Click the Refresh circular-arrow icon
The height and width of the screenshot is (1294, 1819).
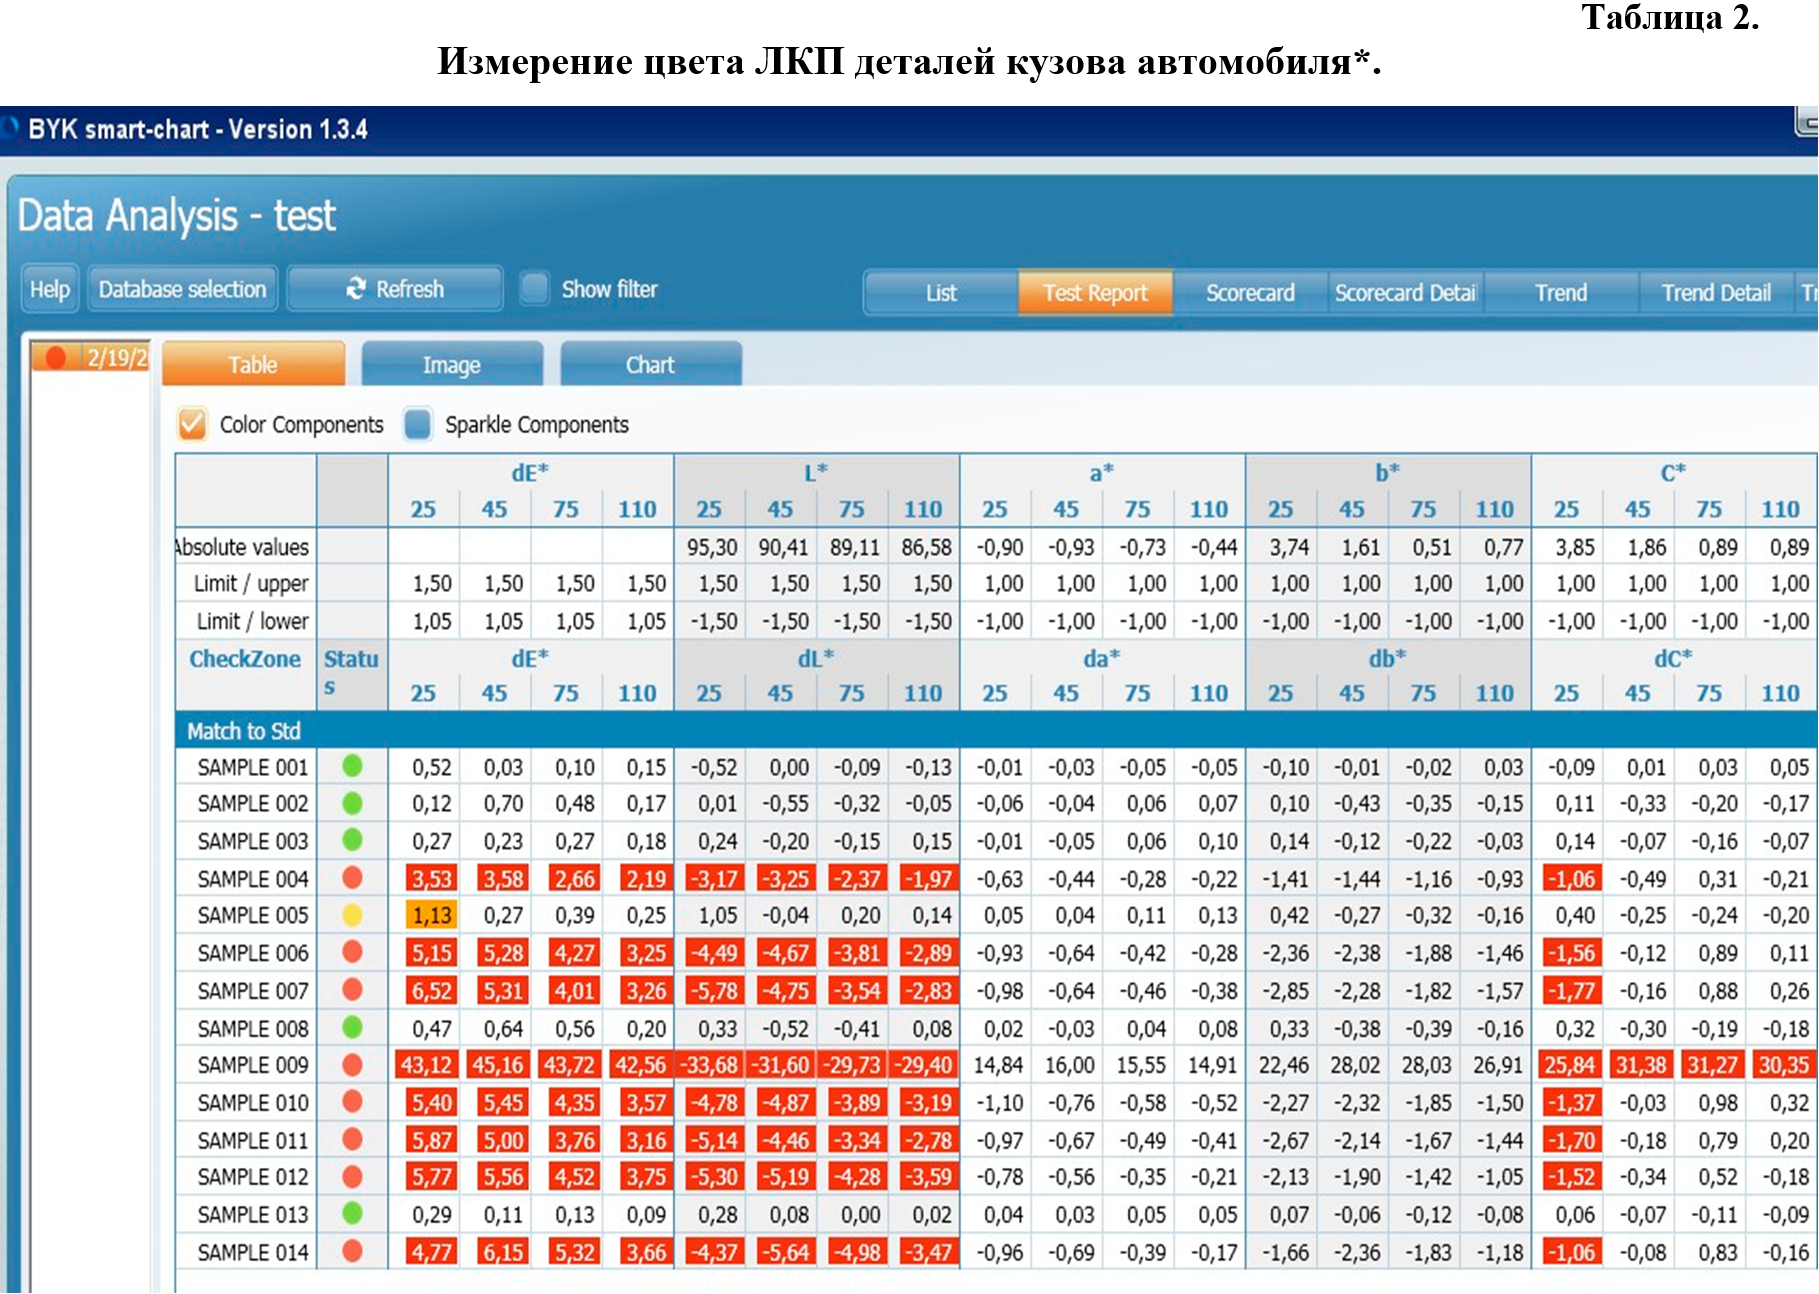click(x=355, y=289)
